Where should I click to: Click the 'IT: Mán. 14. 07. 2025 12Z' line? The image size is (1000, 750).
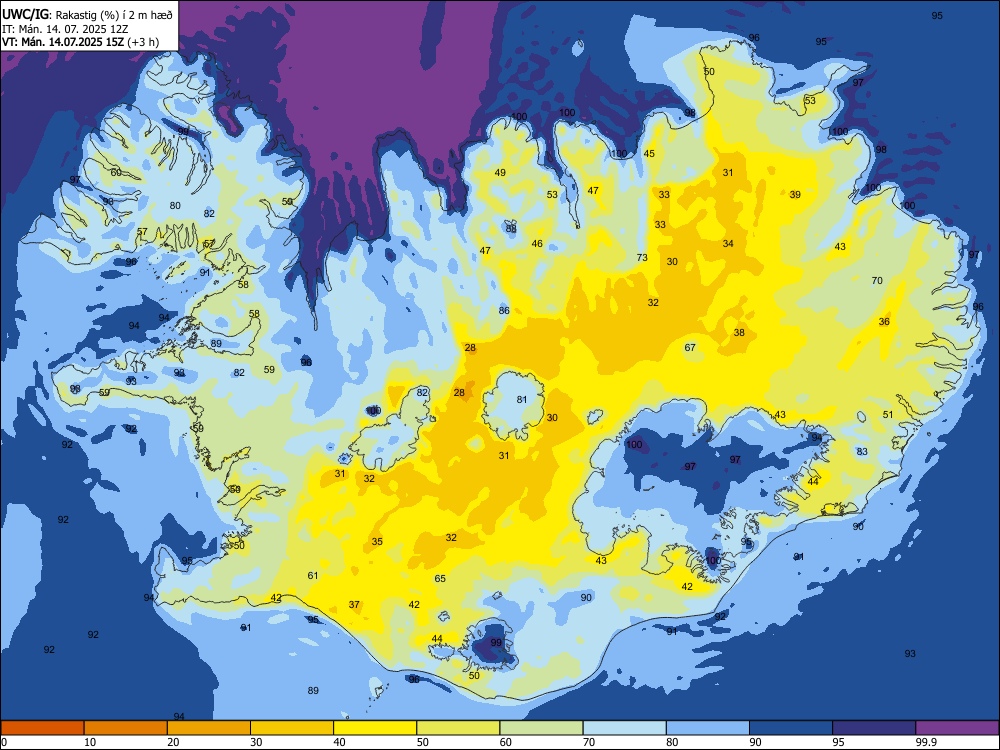pos(64,29)
